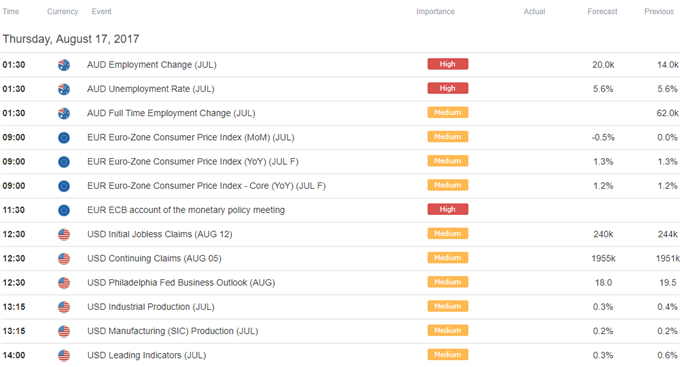The height and width of the screenshot is (367, 680).
Task: Open USD Leading Indicators (JUL) event
Action: 147,356
